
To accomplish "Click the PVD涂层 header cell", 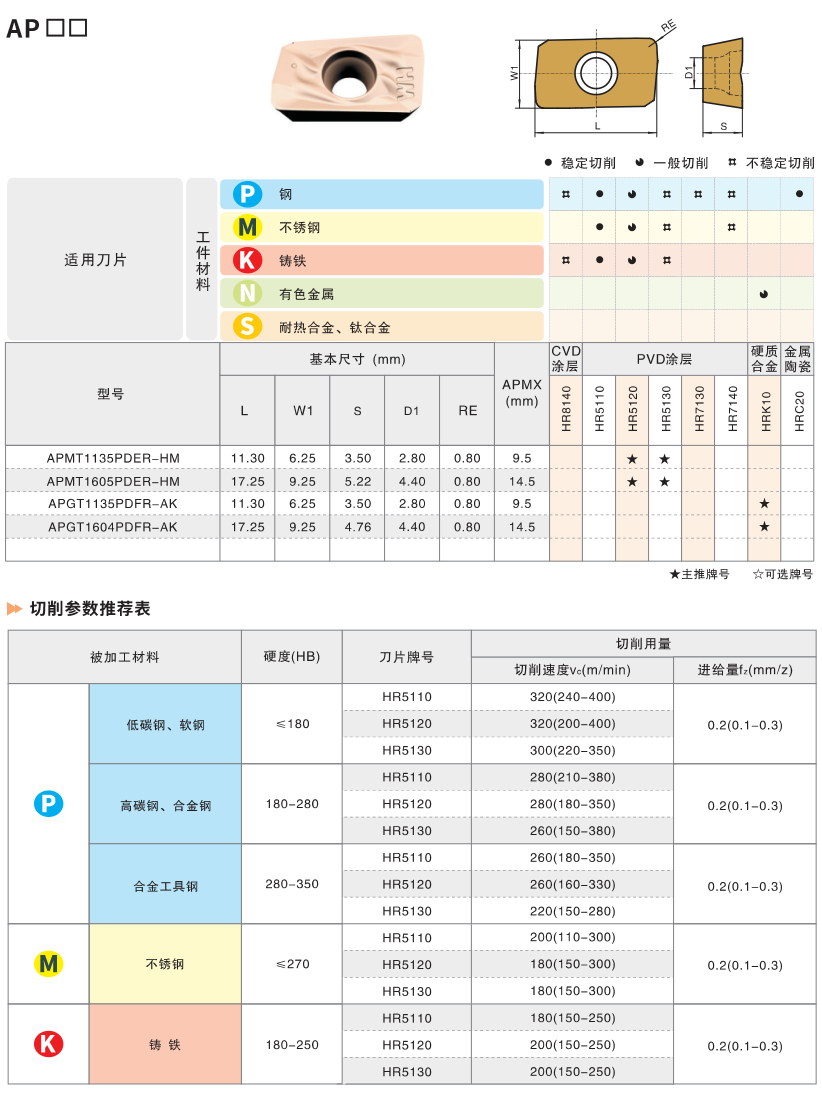I will 665,359.
